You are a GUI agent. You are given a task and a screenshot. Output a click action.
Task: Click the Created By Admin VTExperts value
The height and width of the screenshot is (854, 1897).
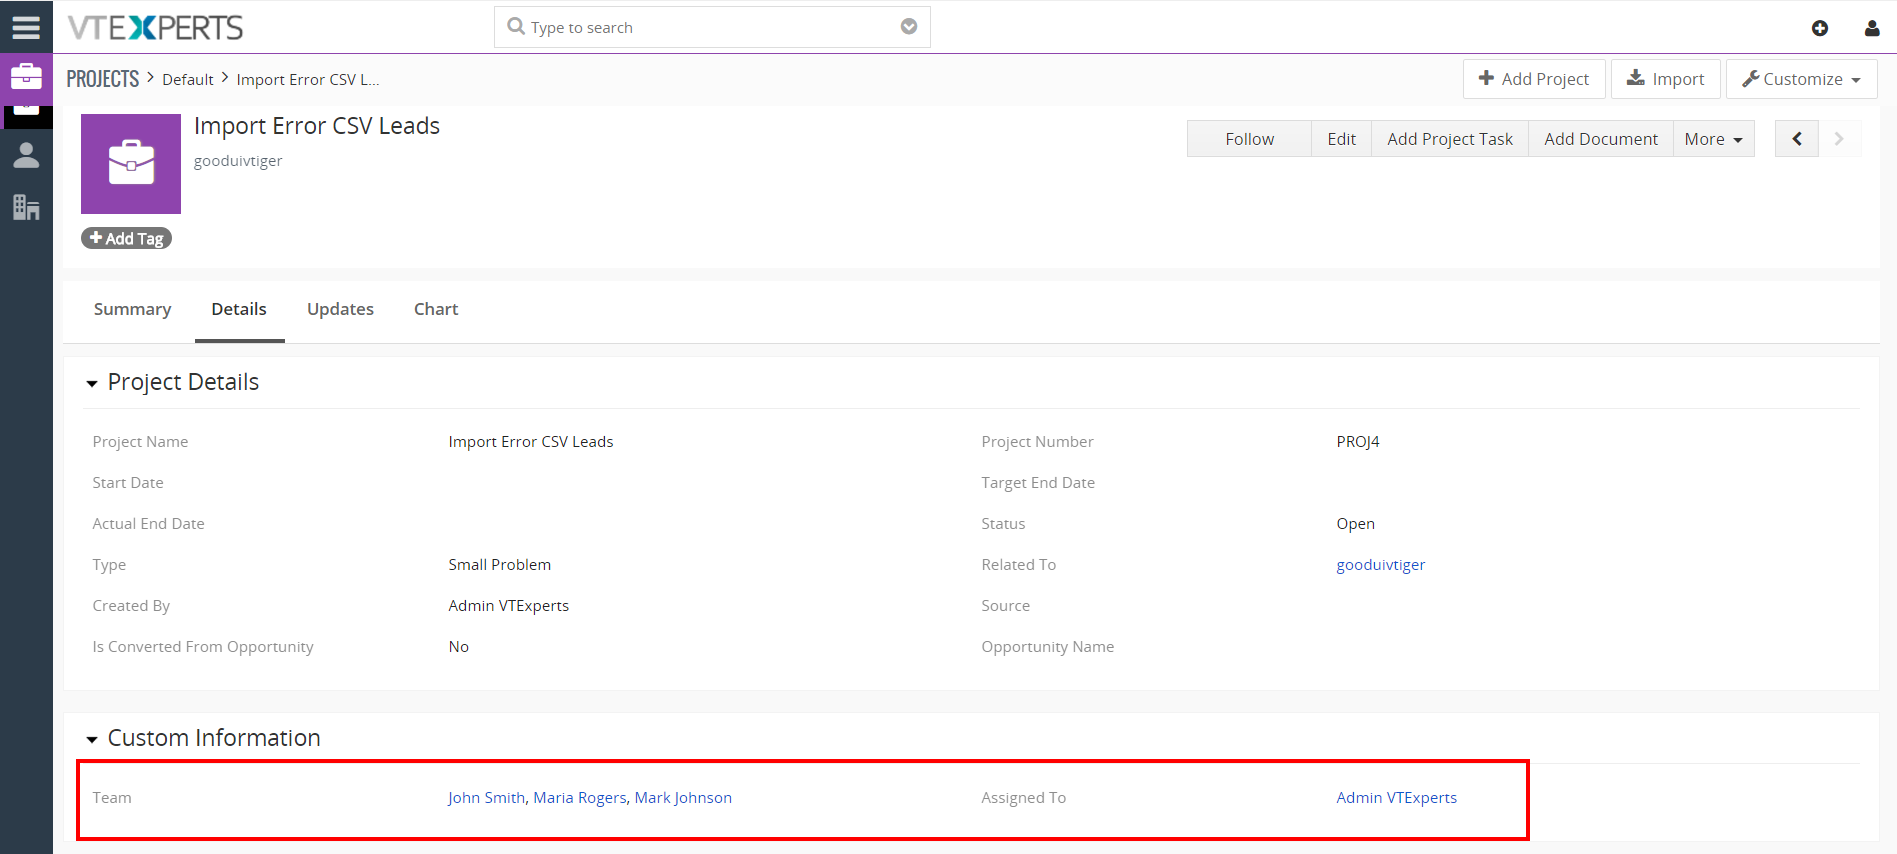pyautogui.click(x=508, y=606)
